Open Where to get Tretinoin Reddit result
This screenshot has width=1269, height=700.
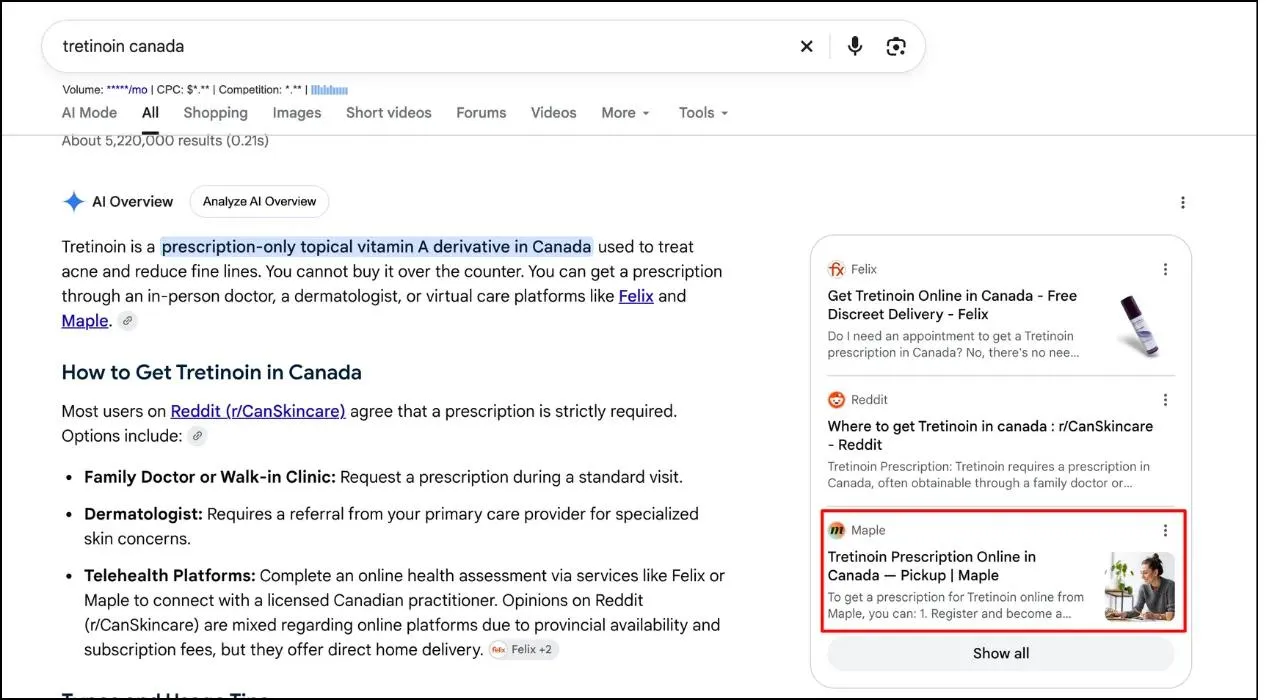[990, 435]
